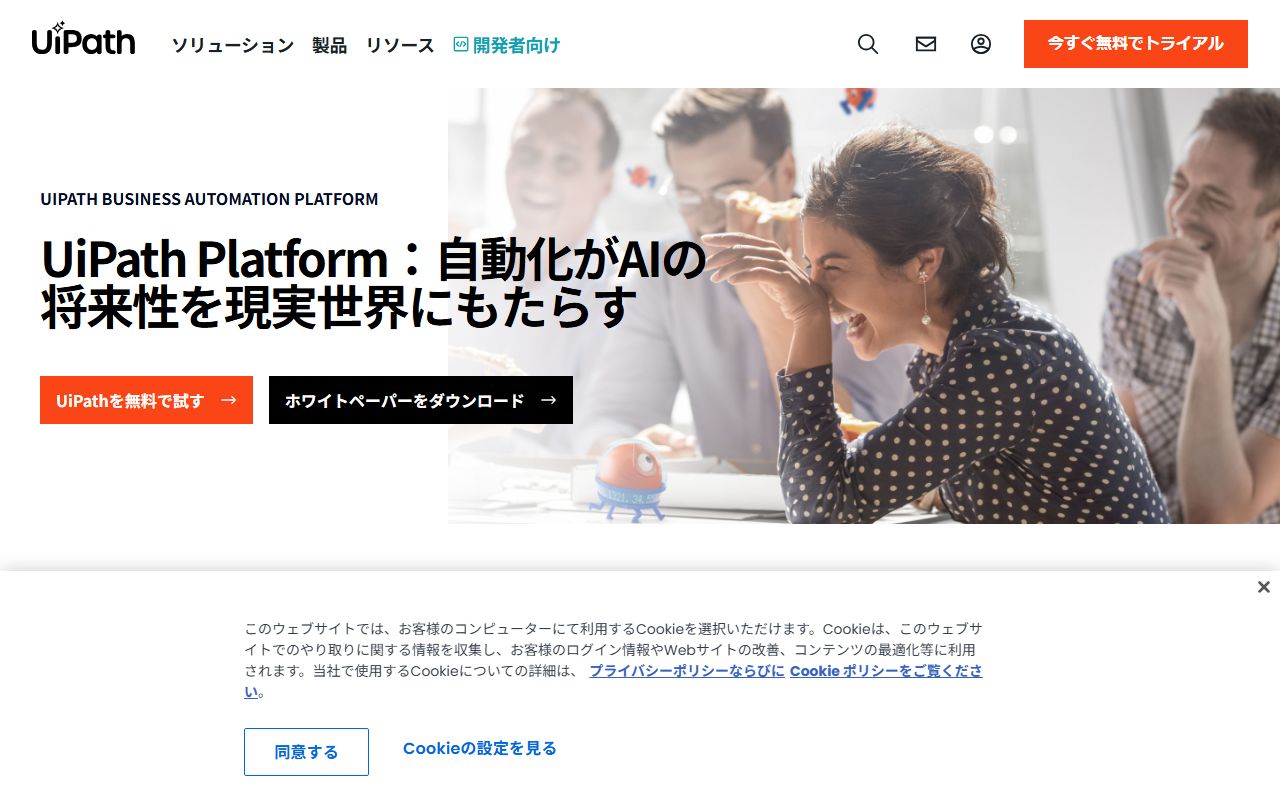1280x800 pixels.
Task: Click the envelope contact icon
Action: [x=926, y=44]
